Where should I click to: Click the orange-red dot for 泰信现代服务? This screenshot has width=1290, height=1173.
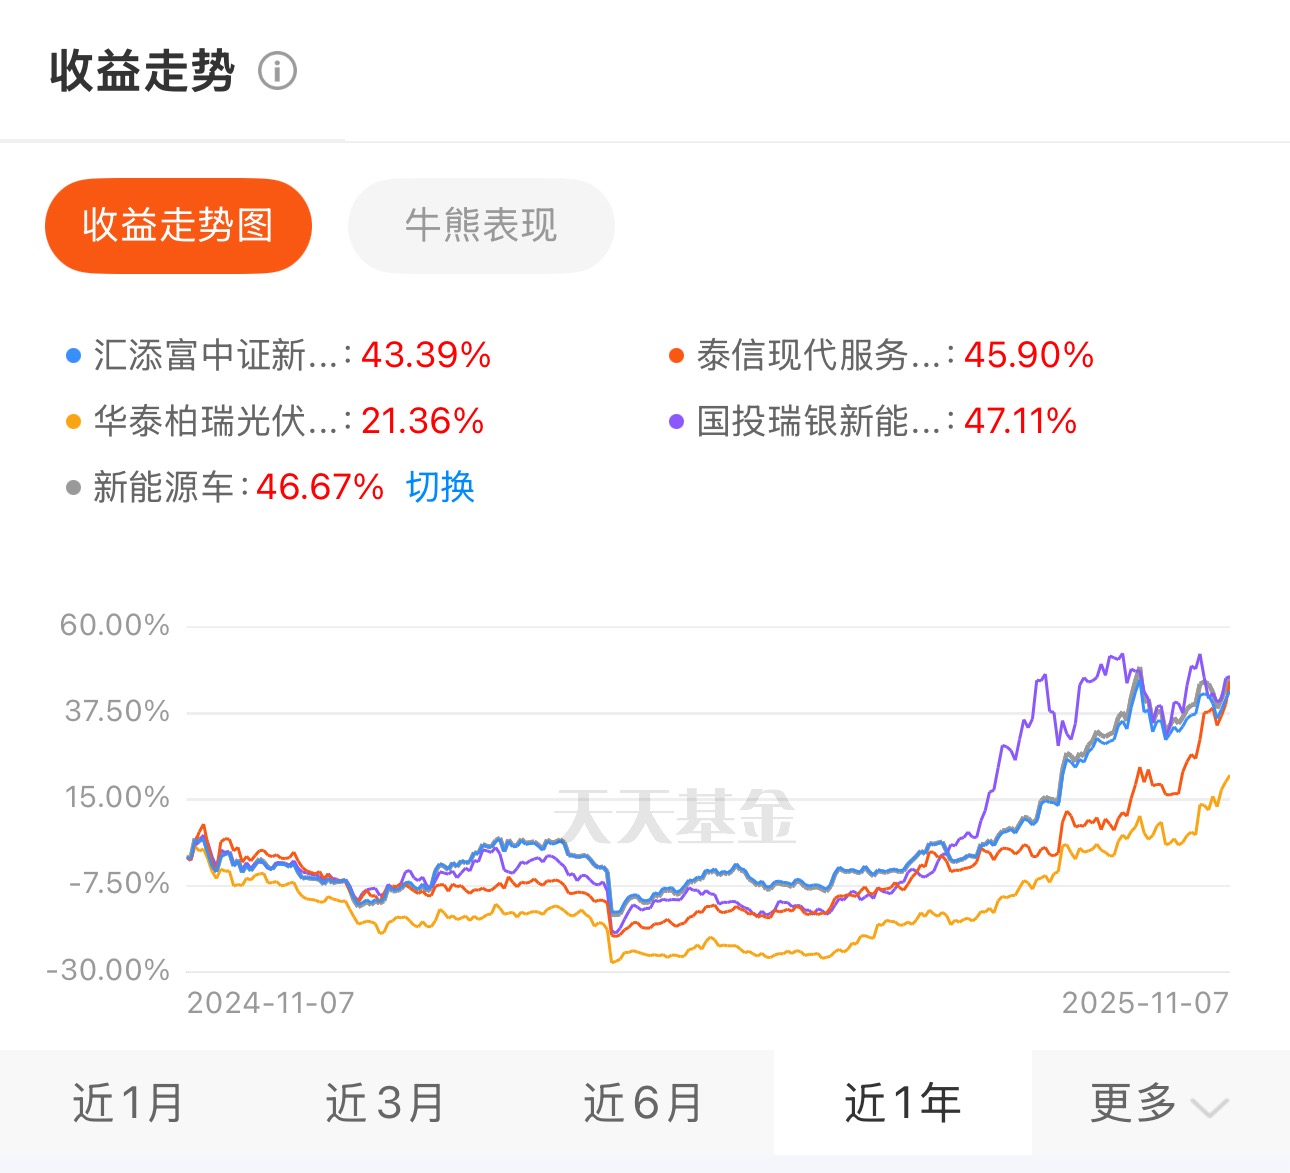tap(676, 356)
